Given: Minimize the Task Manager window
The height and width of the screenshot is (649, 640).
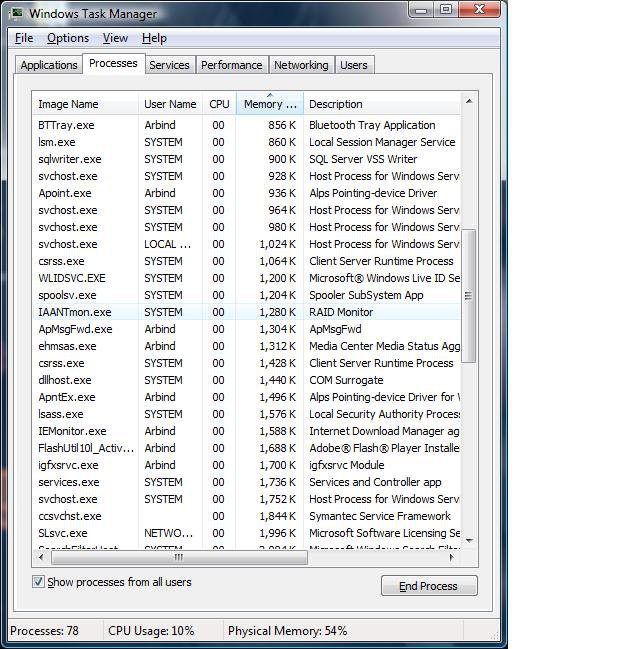Looking at the screenshot, I should pyautogui.click(x=421, y=10).
